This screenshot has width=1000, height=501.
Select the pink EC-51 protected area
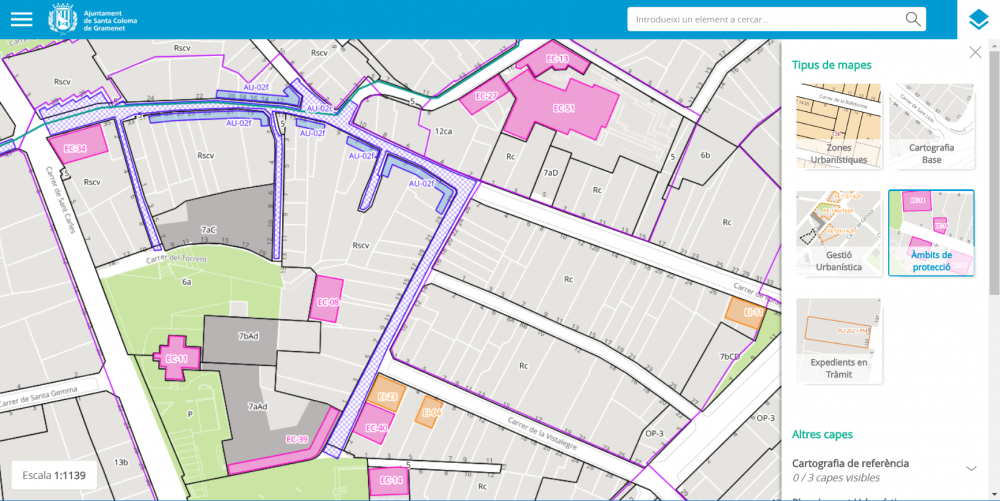tap(560, 108)
